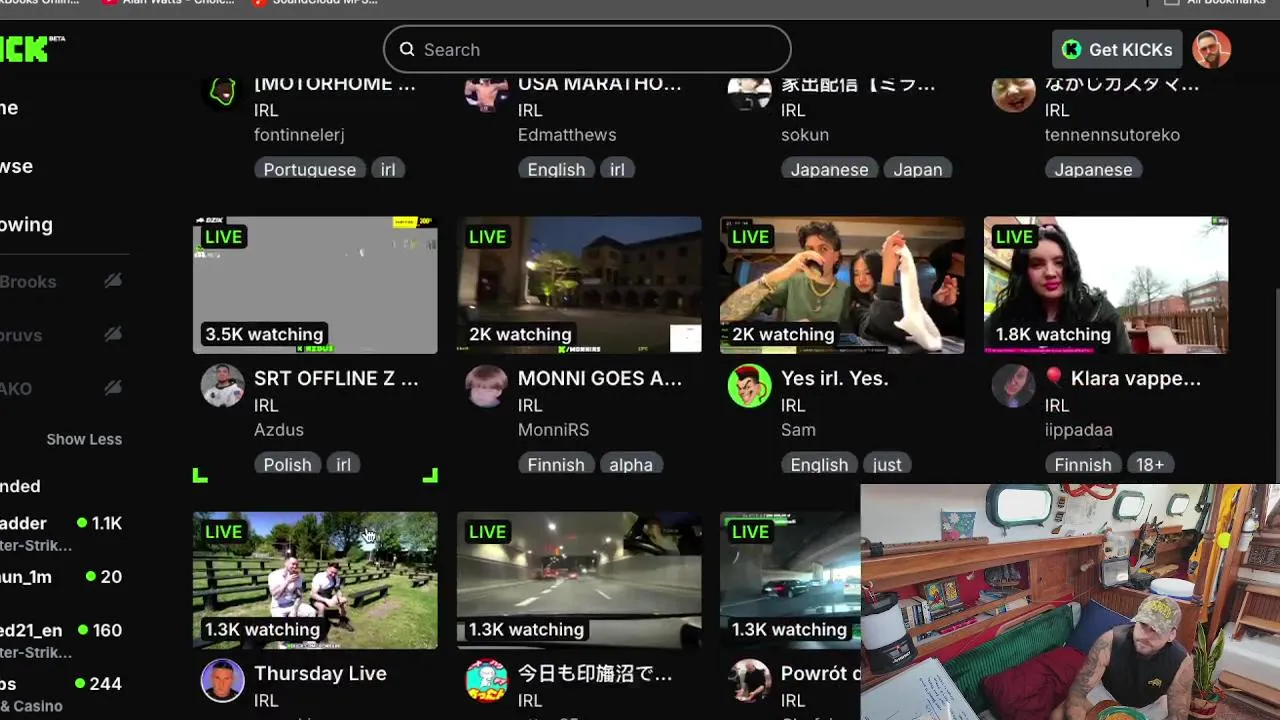Select the just tag under Sam
Image resolution: width=1280 pixels, height=720 pixels.
887,464
